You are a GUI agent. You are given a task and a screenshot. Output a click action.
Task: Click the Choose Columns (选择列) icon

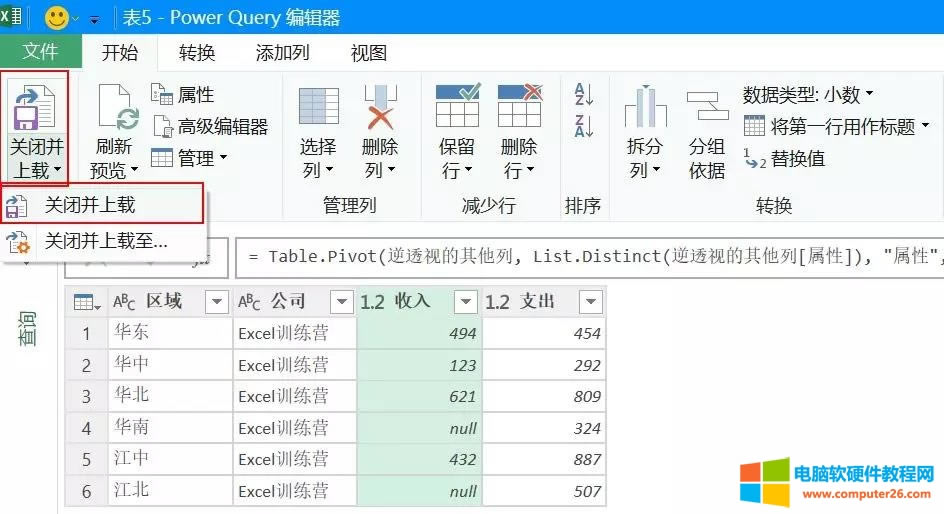coord(318,107)
